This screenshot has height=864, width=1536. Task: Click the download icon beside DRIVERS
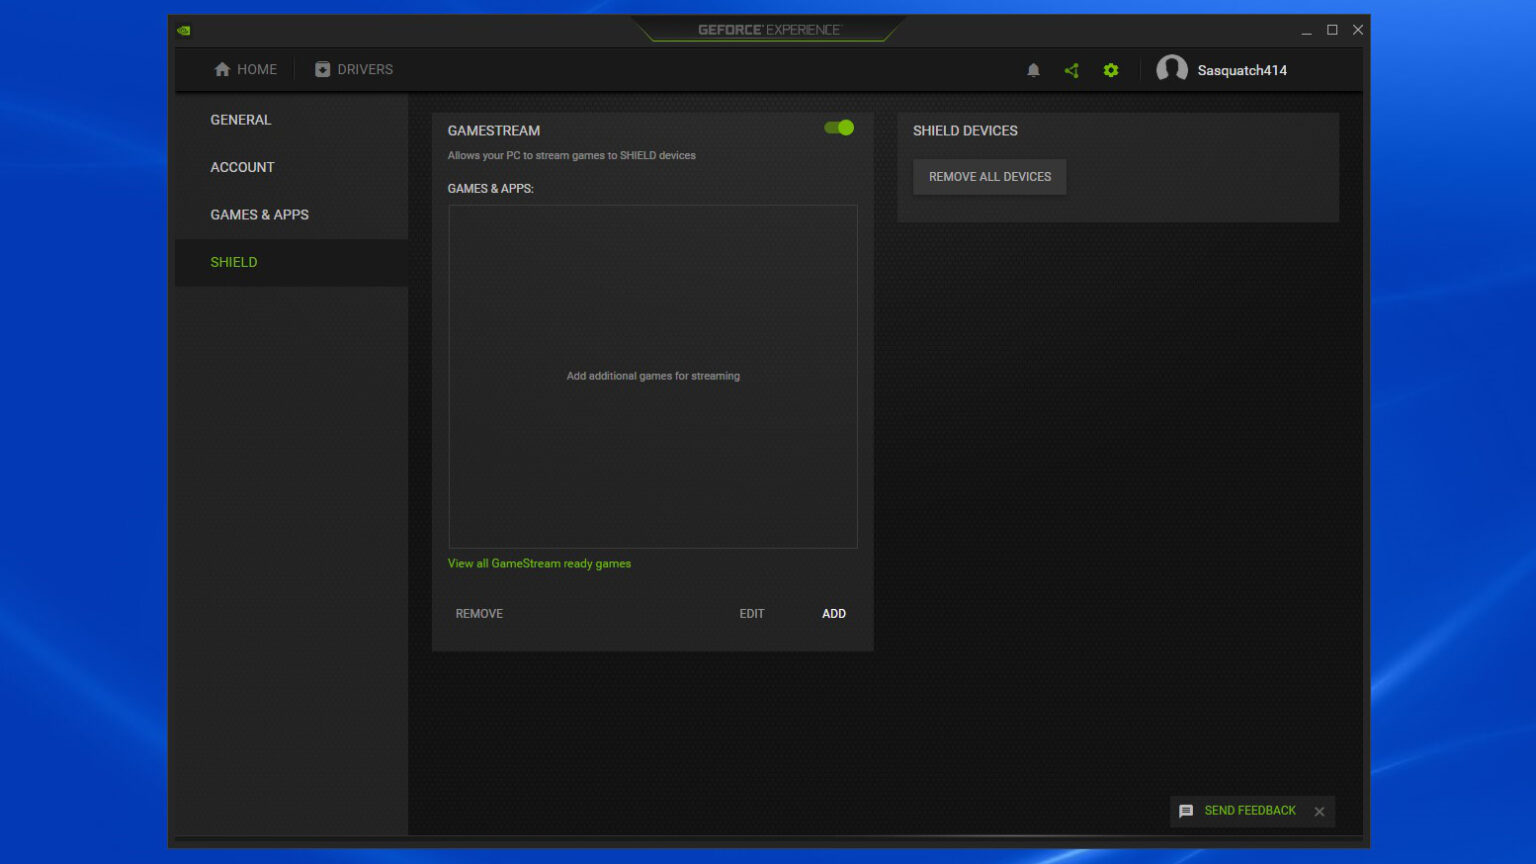[x=322, y=69]
